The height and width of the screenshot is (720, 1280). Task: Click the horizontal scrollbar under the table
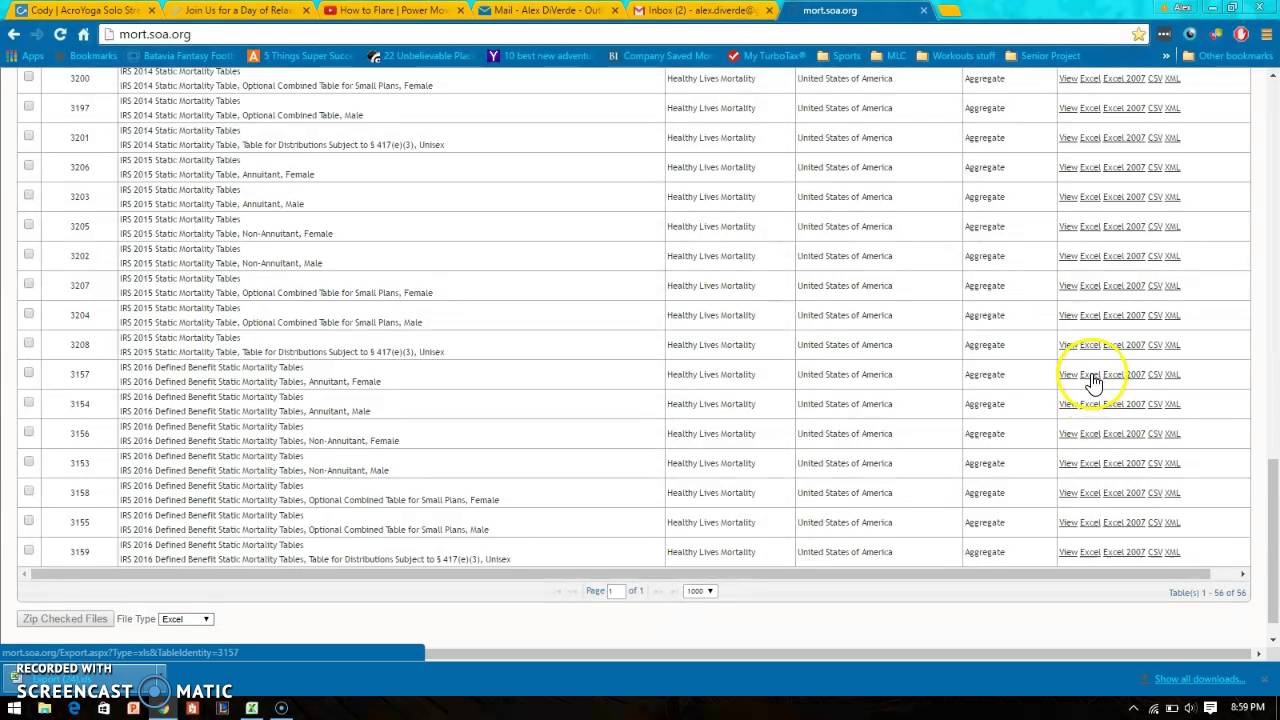coord(621,574)
